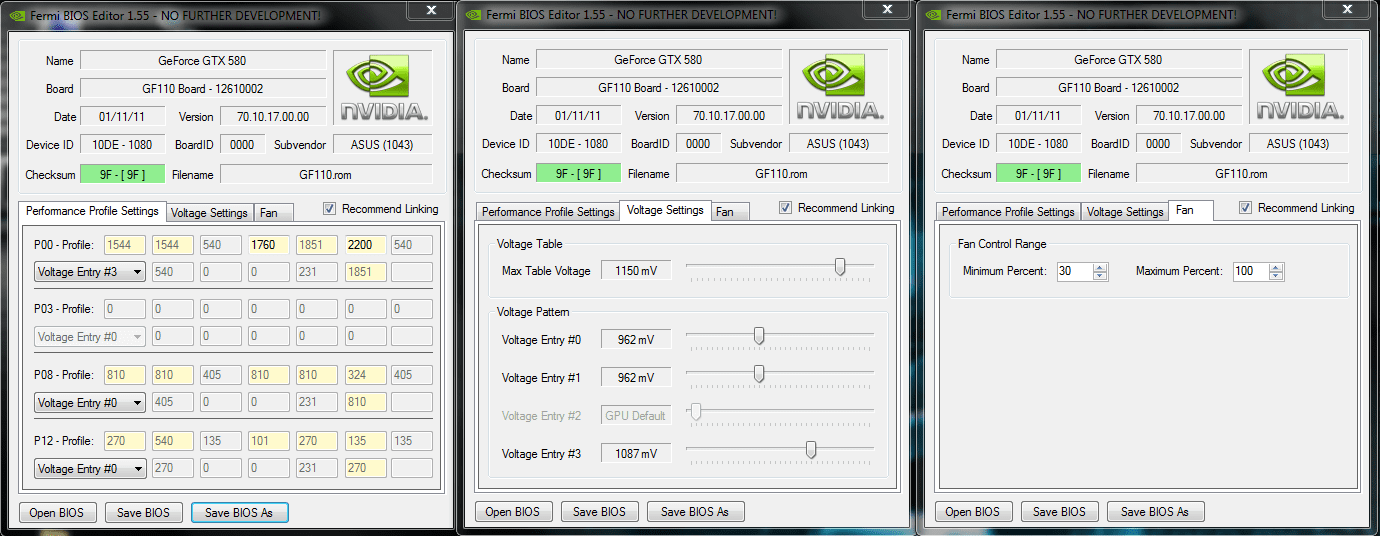Viewport: 1380px width, 536px height.
Task: Open the P12 profile voltage entry dropdown
Action: [x=90, y=468]
